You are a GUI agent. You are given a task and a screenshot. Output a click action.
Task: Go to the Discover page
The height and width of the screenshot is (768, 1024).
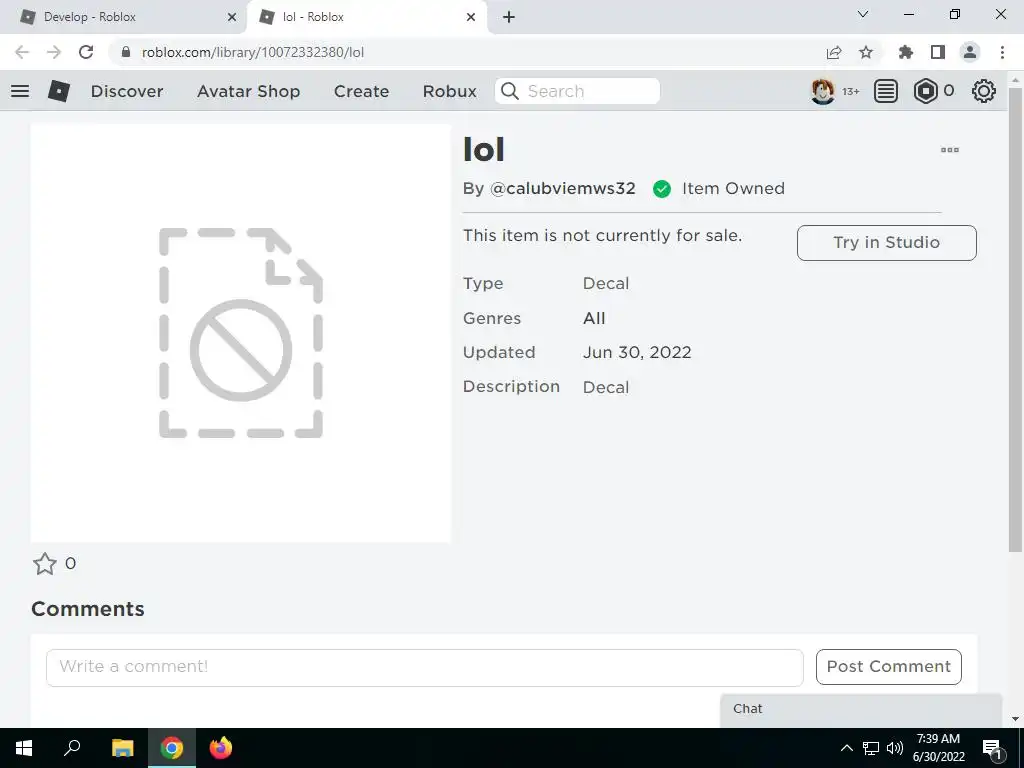tap(127, 91)
